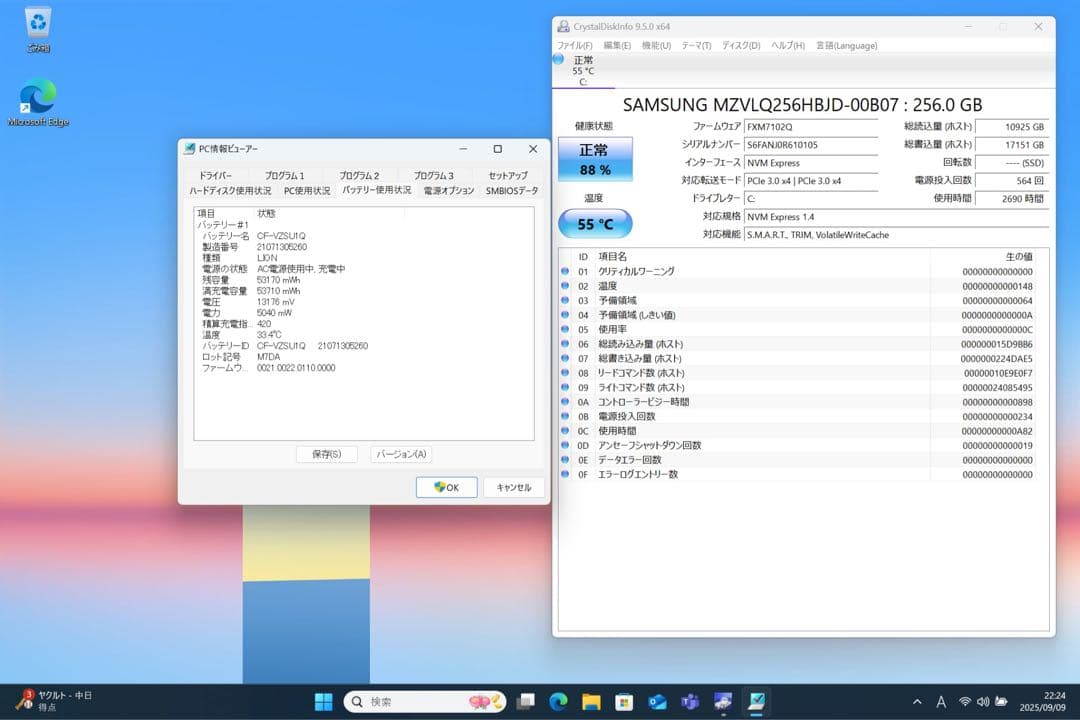
Task: Open Teams from the taskbar
Action: (x=690, y=701)
